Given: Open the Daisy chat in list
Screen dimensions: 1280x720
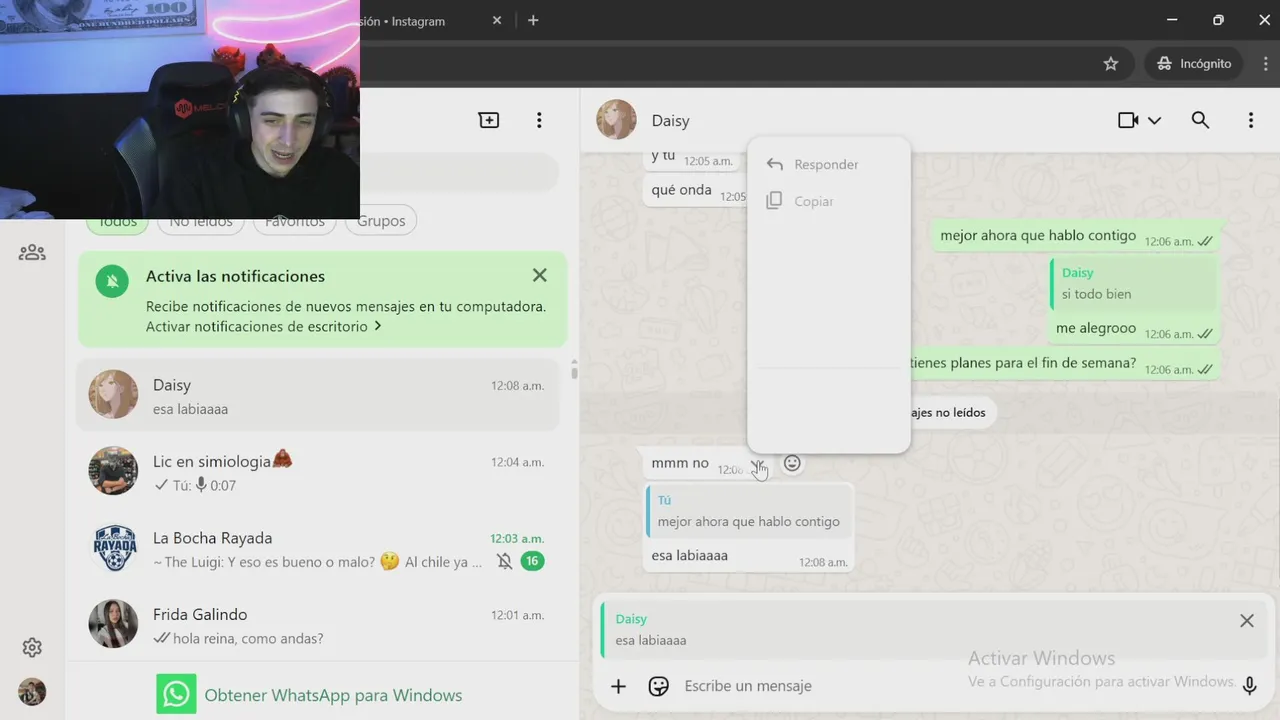Looking at the screenshot, I should click(x=318, y=395).
